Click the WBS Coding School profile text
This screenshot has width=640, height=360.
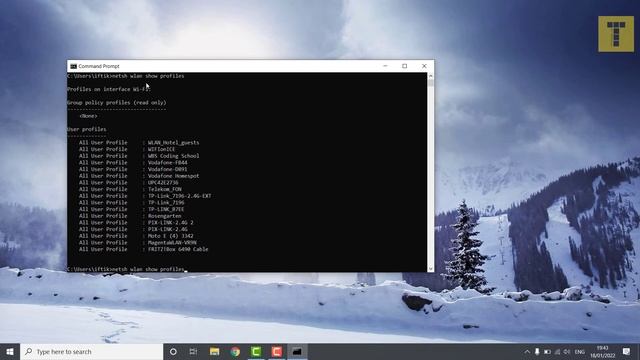pos(173,156)
